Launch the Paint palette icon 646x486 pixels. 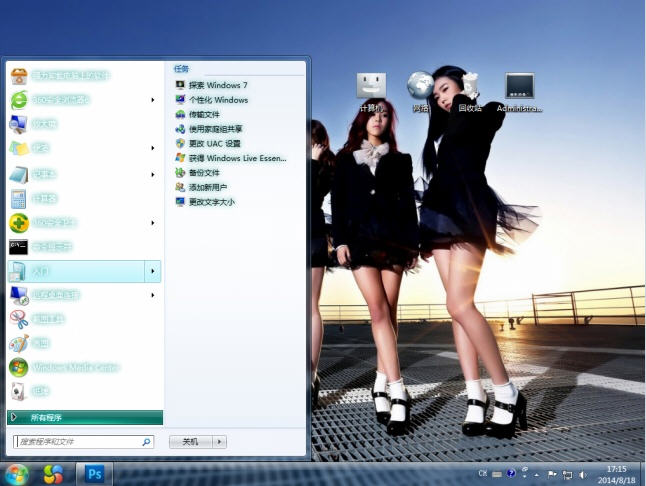point(19,344)
